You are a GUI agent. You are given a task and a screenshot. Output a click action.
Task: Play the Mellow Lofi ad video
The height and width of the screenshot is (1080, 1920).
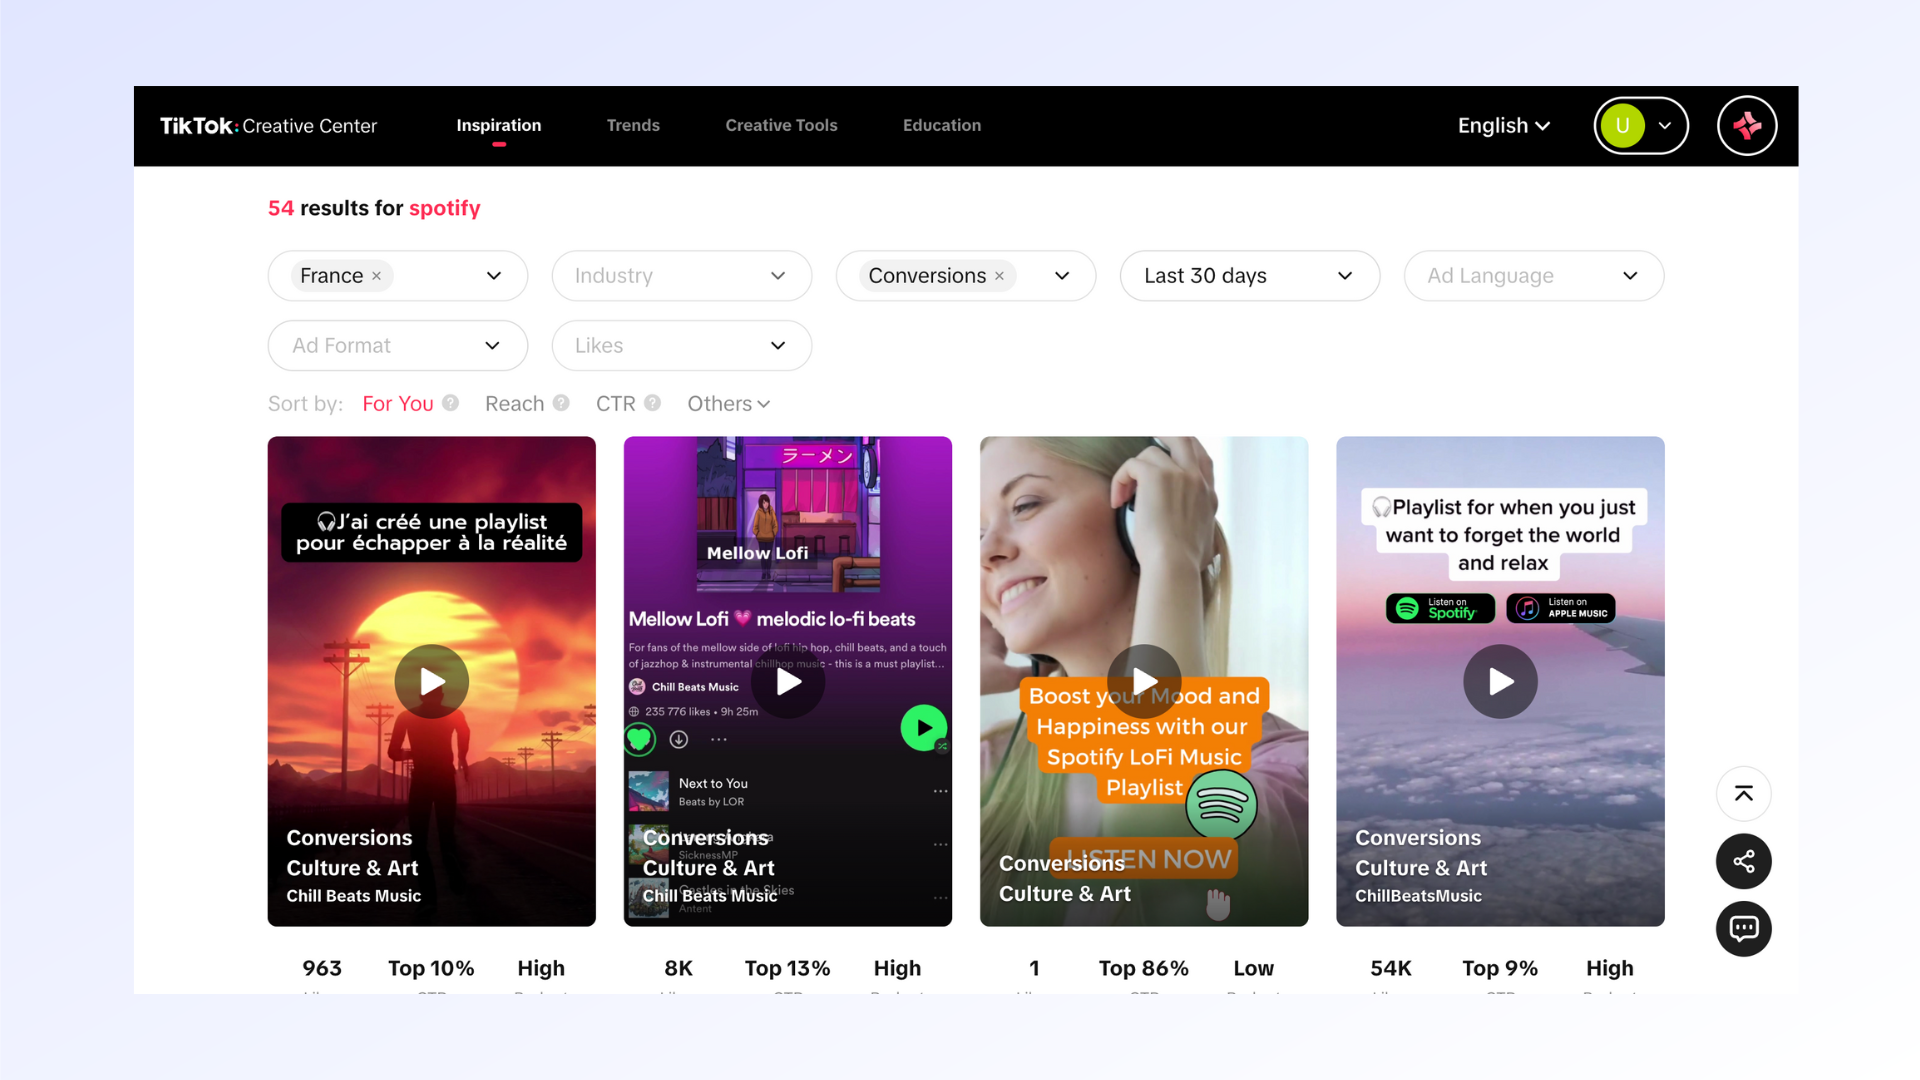[x=788, y=682]
